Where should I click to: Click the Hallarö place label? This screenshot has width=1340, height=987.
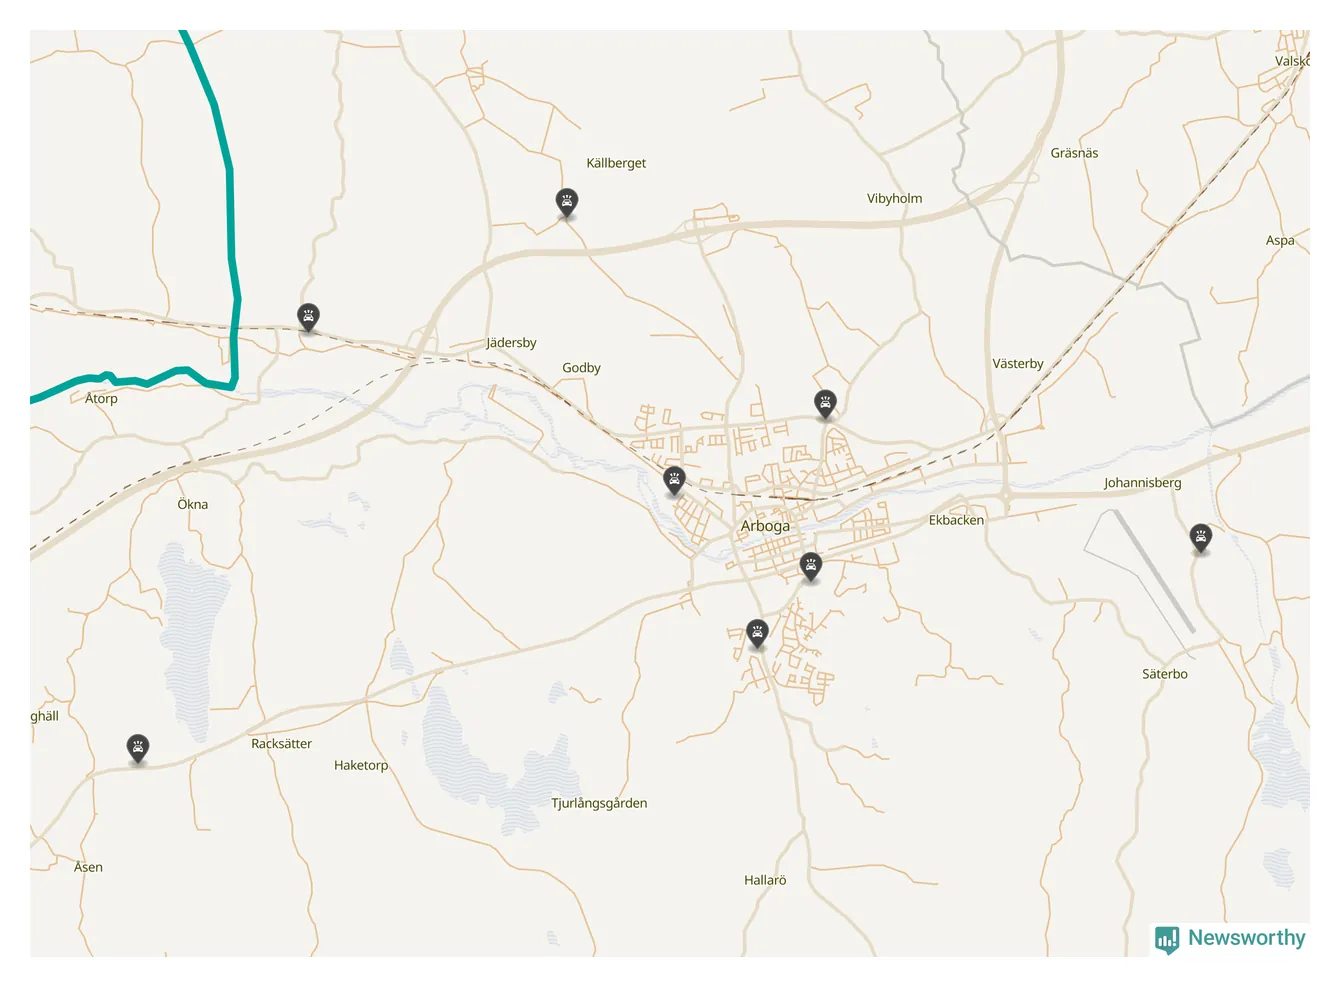[765, 880]
